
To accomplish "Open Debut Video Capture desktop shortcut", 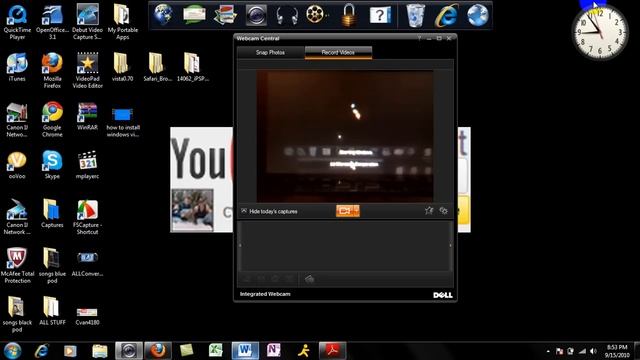I will [87, 21].
